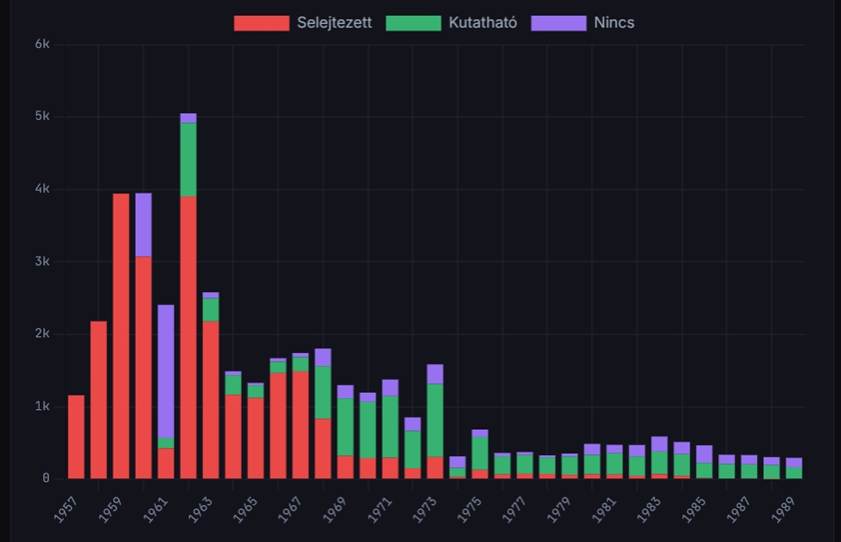The width and height of the screenshot is (841, 542).
Task: Click the purple segment of the 1989 bar
Action: [794, 463]
